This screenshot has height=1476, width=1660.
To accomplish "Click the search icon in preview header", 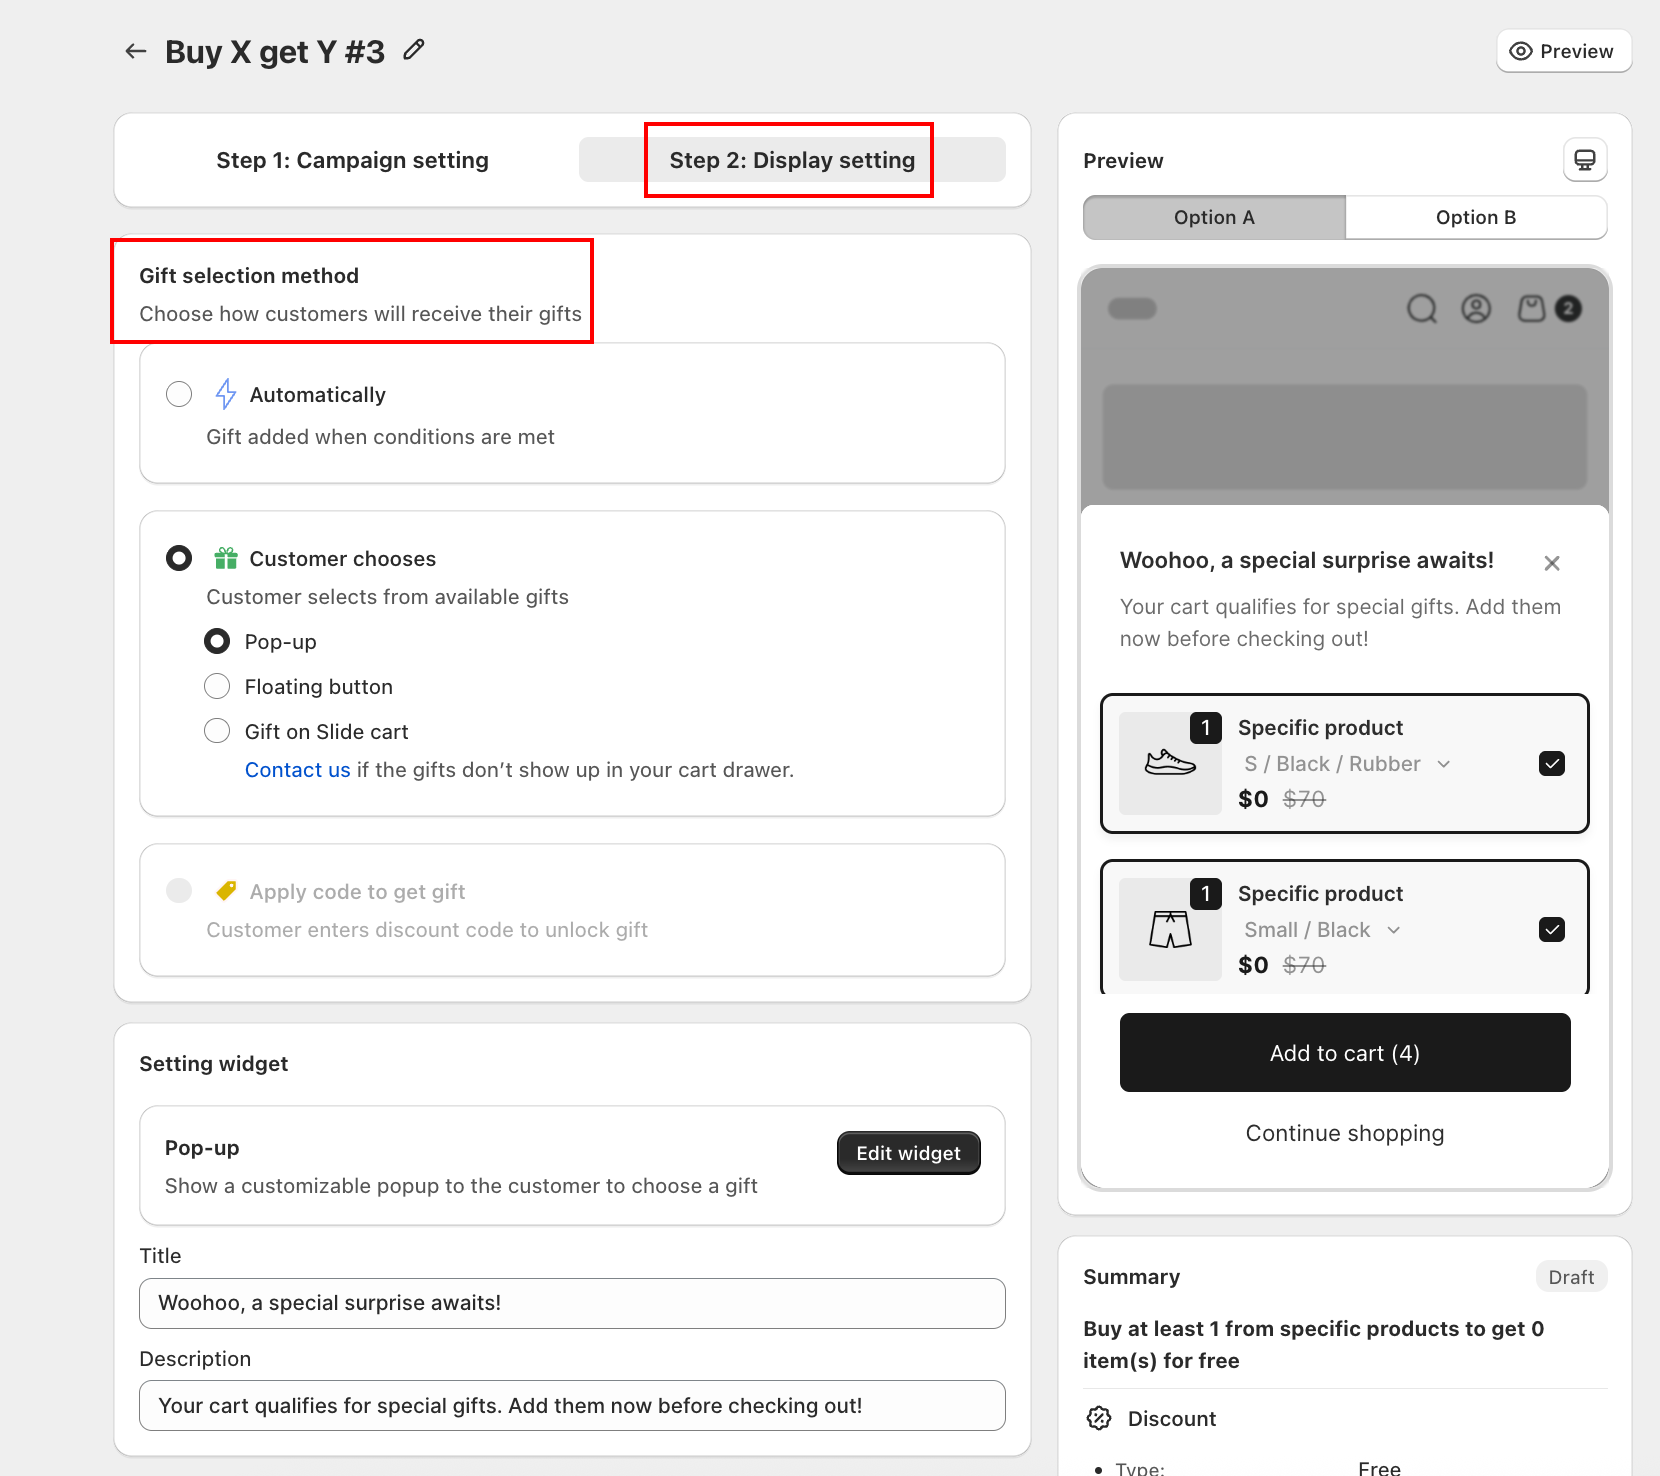I will pos(1422,309).
